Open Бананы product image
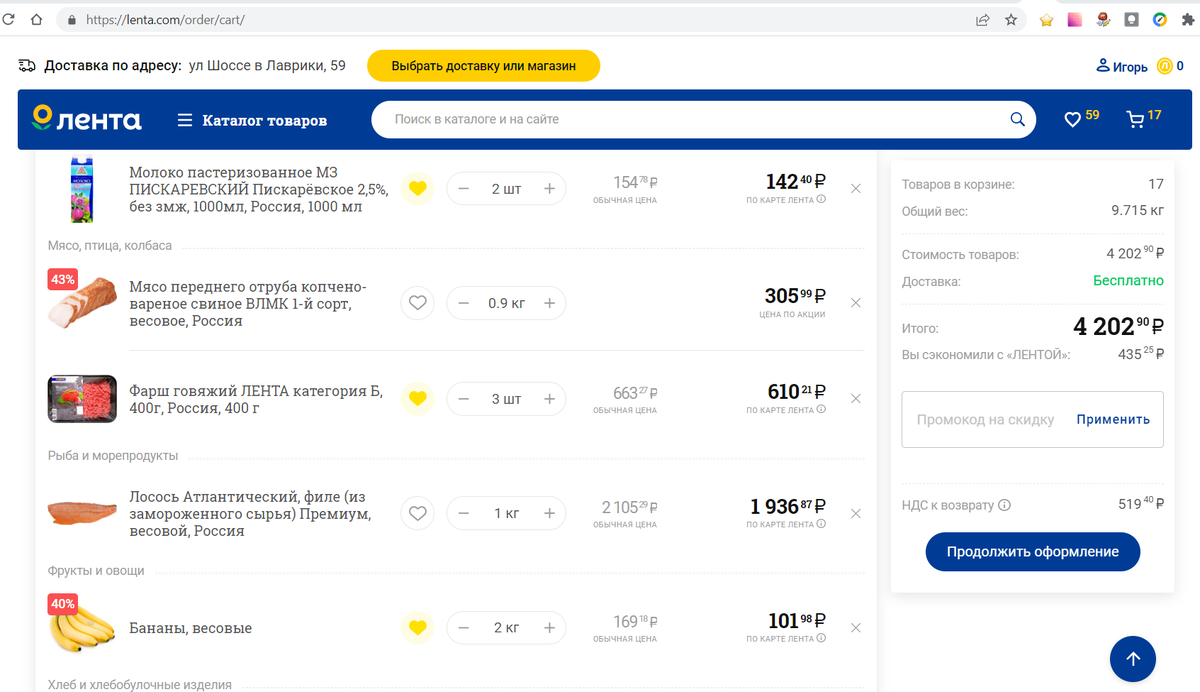1200x692 pixels. (82, 628)
